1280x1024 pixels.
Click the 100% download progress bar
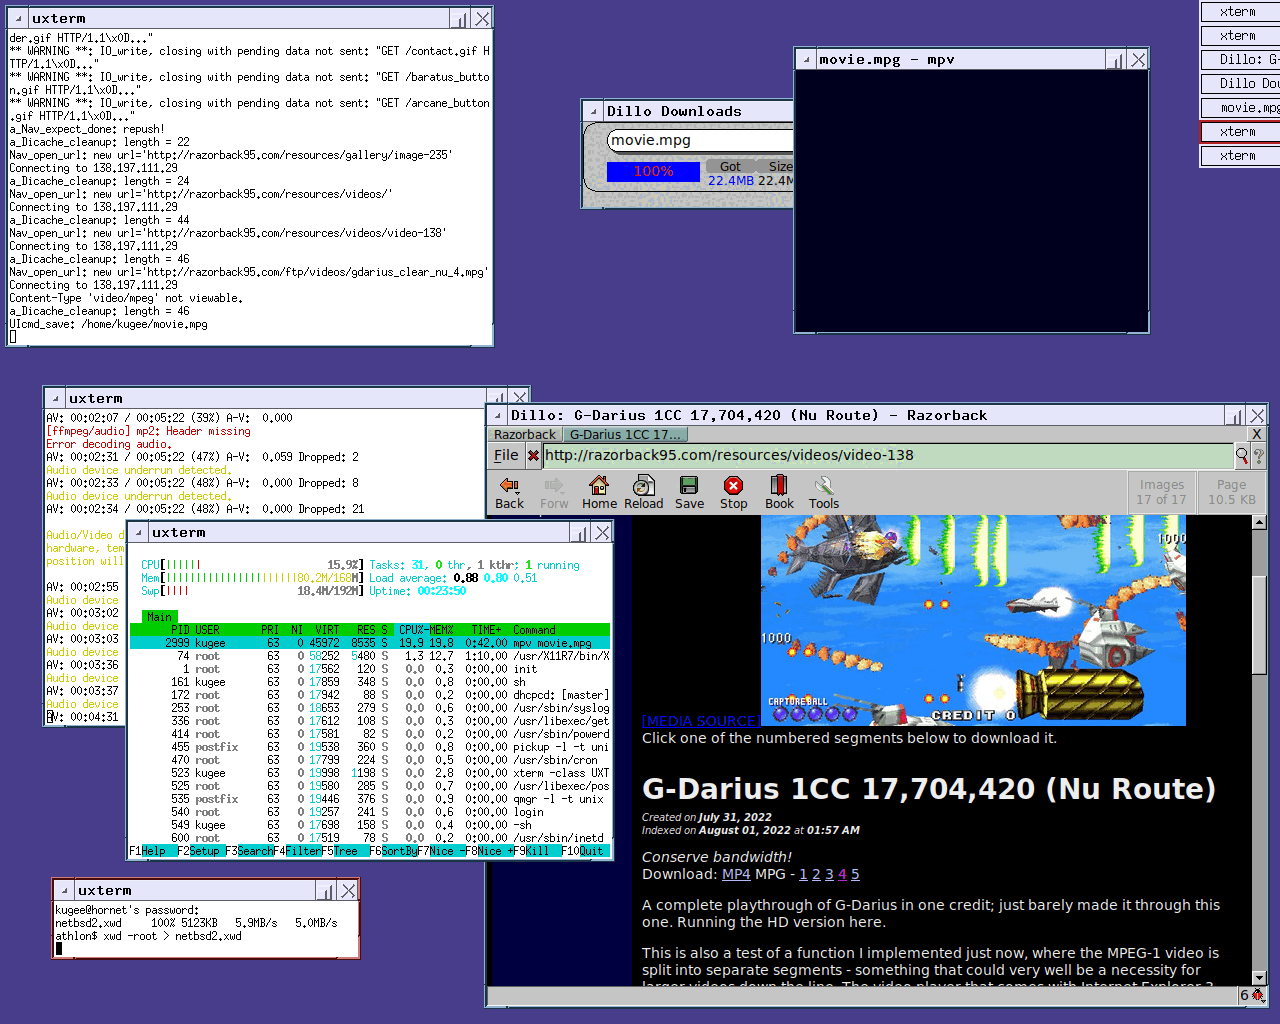click(x=653, y=172)
